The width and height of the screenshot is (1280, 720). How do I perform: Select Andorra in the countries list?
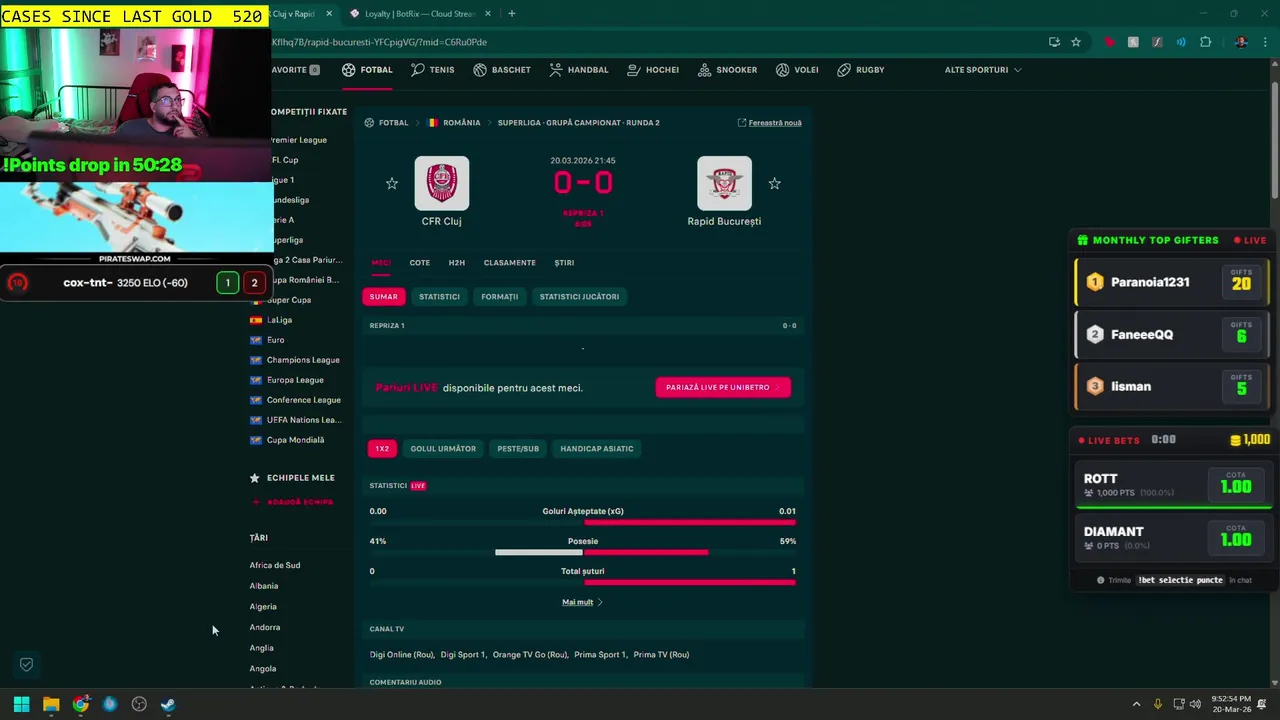coord(265,627)
